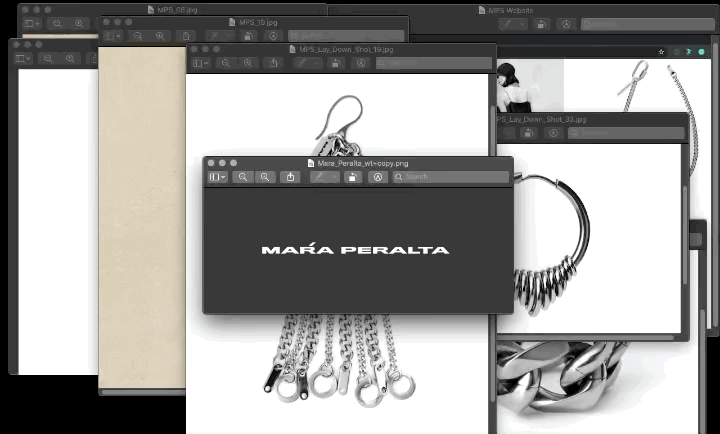The image size is (720, 434).
Task: Focus search field in MPS_Lay_Down_Shot_33.jpg window
Action: tap(626, 133)
